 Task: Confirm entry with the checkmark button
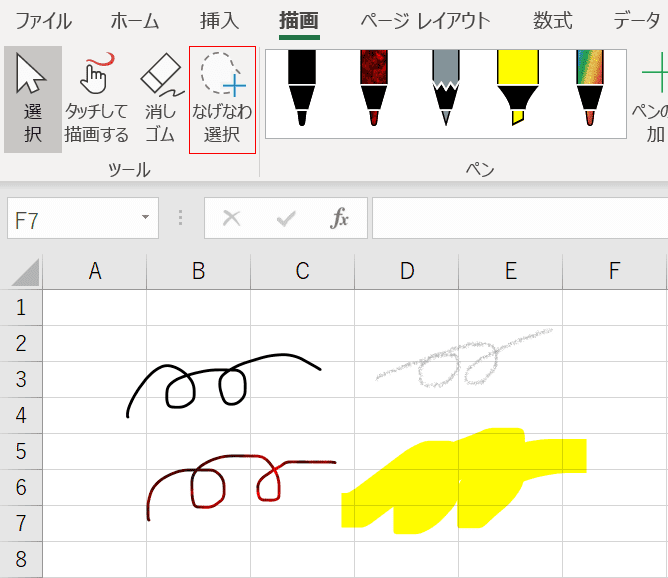click(285, 218)
